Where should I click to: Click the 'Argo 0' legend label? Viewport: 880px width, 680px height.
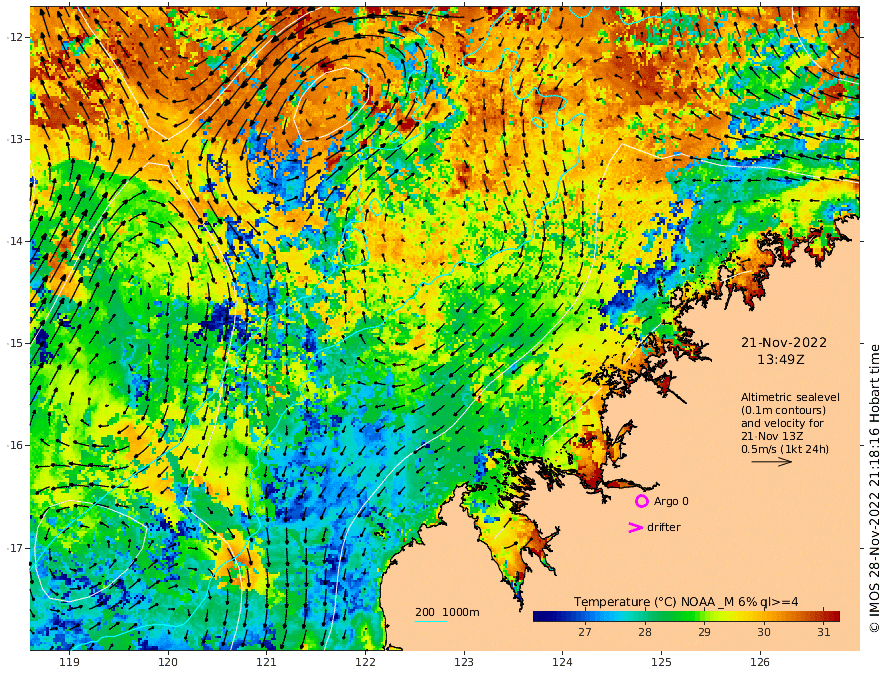pyautogui.click(x=671, y=501)
